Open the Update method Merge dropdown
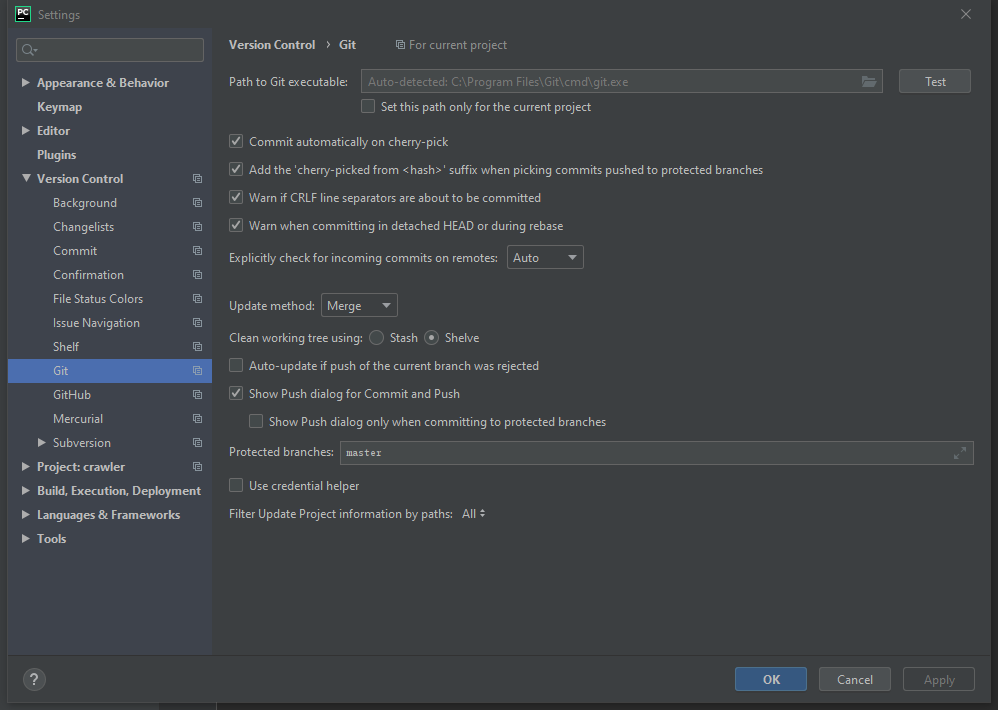The height and width of the screenshot is (710, 998). click(359, 306)
